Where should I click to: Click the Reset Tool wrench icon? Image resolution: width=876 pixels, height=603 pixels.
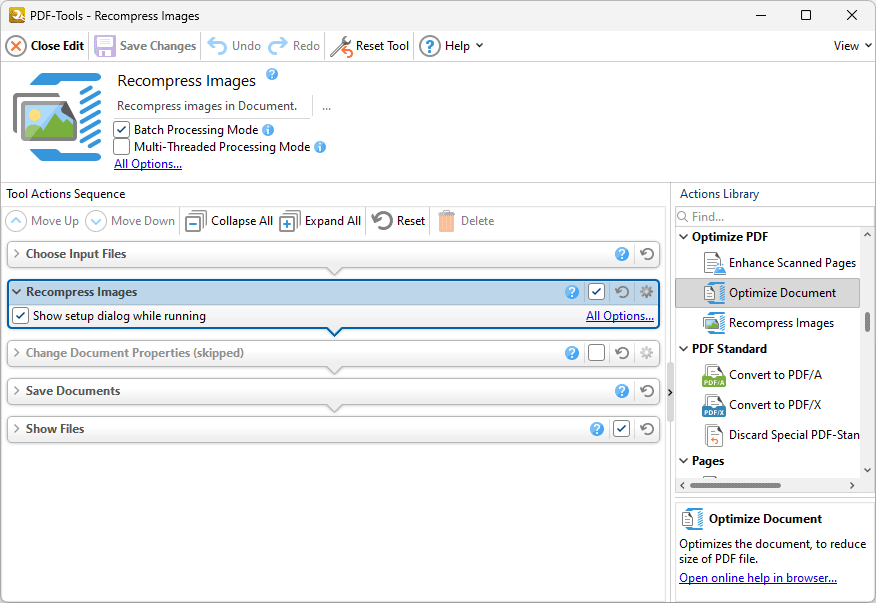[341, 46]
